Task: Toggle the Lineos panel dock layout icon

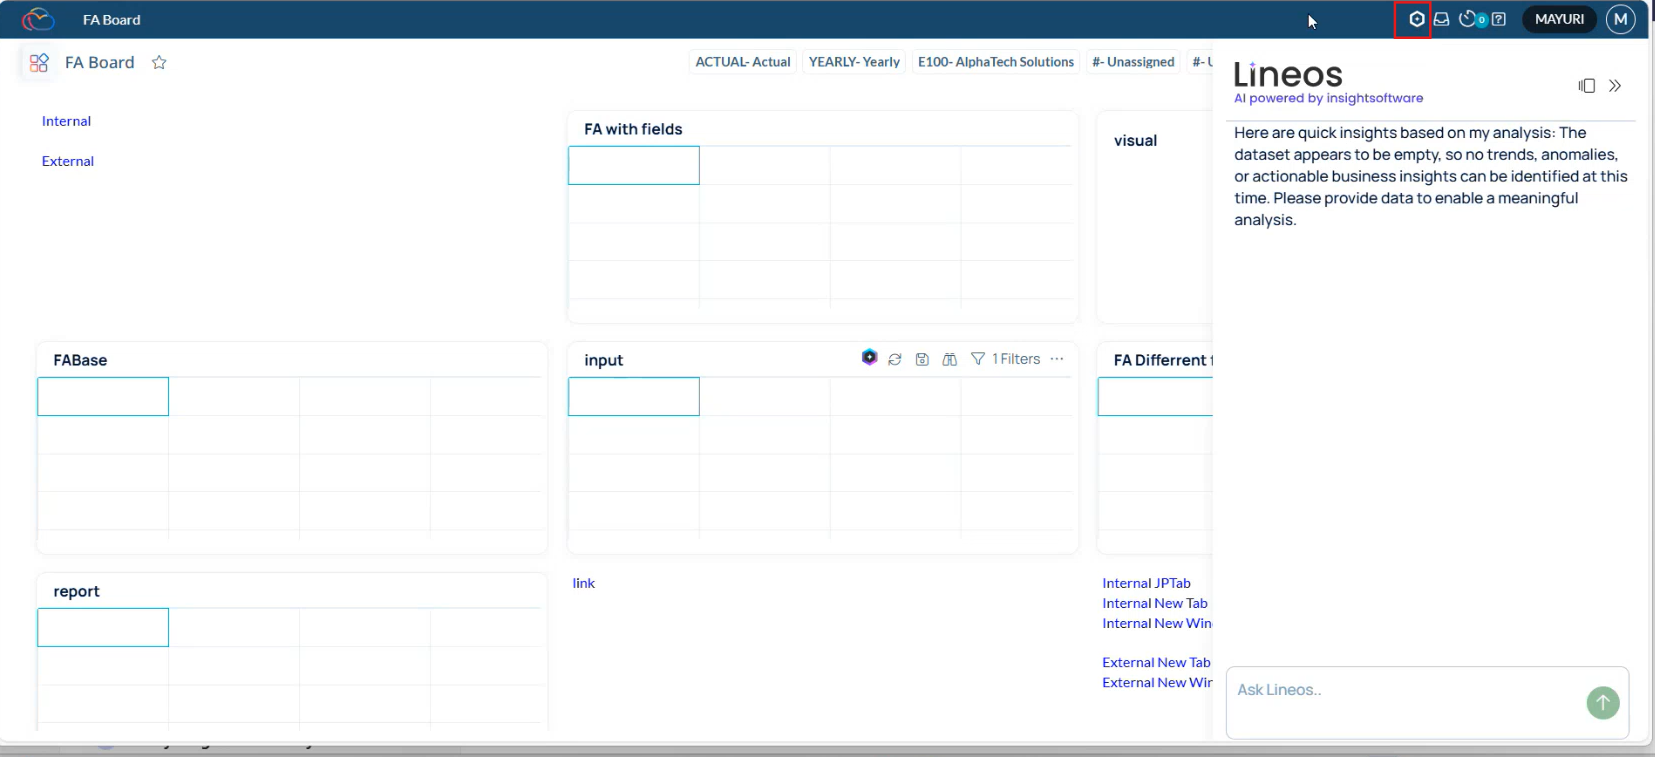Action: point(1587,86)
